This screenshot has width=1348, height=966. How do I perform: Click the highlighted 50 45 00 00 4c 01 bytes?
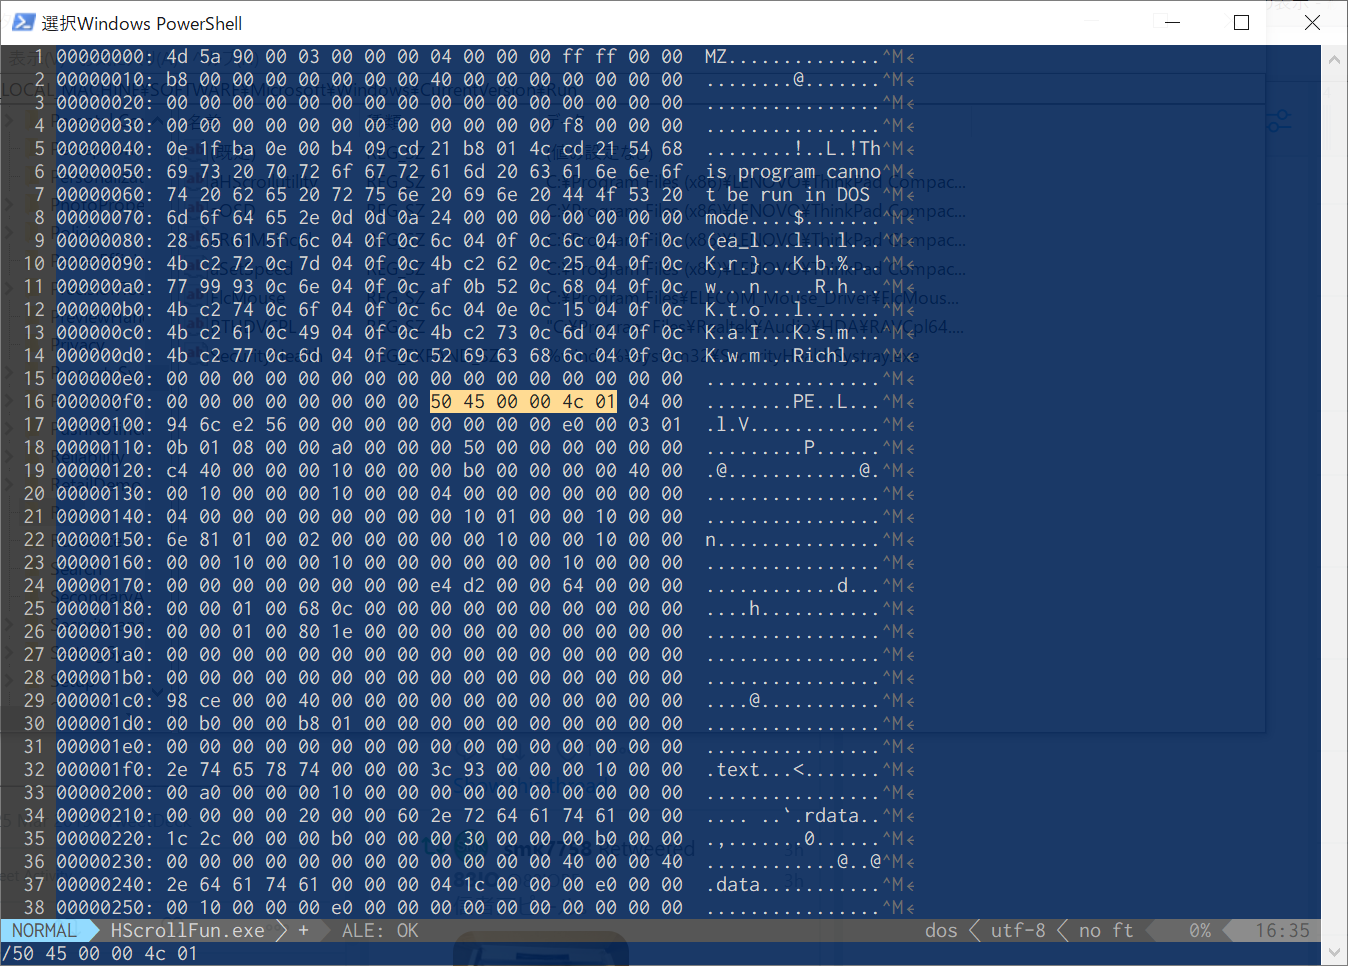pos(523,402)
